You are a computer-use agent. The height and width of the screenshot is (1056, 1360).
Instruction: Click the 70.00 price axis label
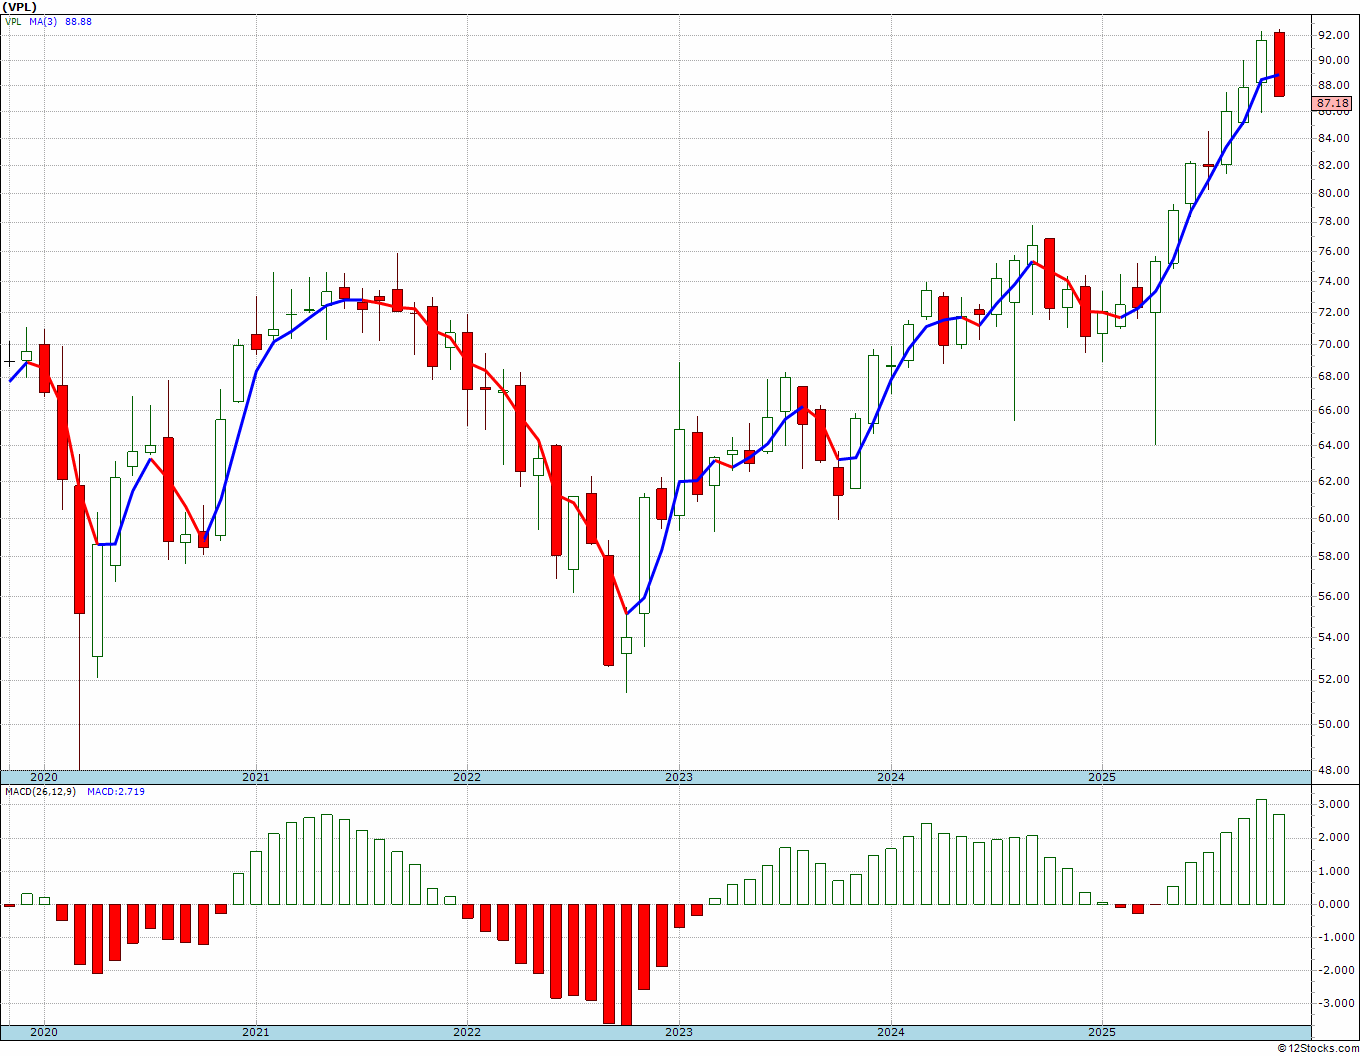(x=1333, y=344)
